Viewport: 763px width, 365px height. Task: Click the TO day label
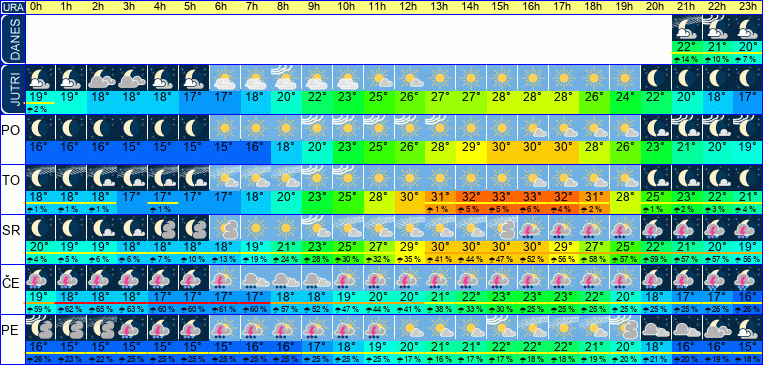click(x=10, y=181)
